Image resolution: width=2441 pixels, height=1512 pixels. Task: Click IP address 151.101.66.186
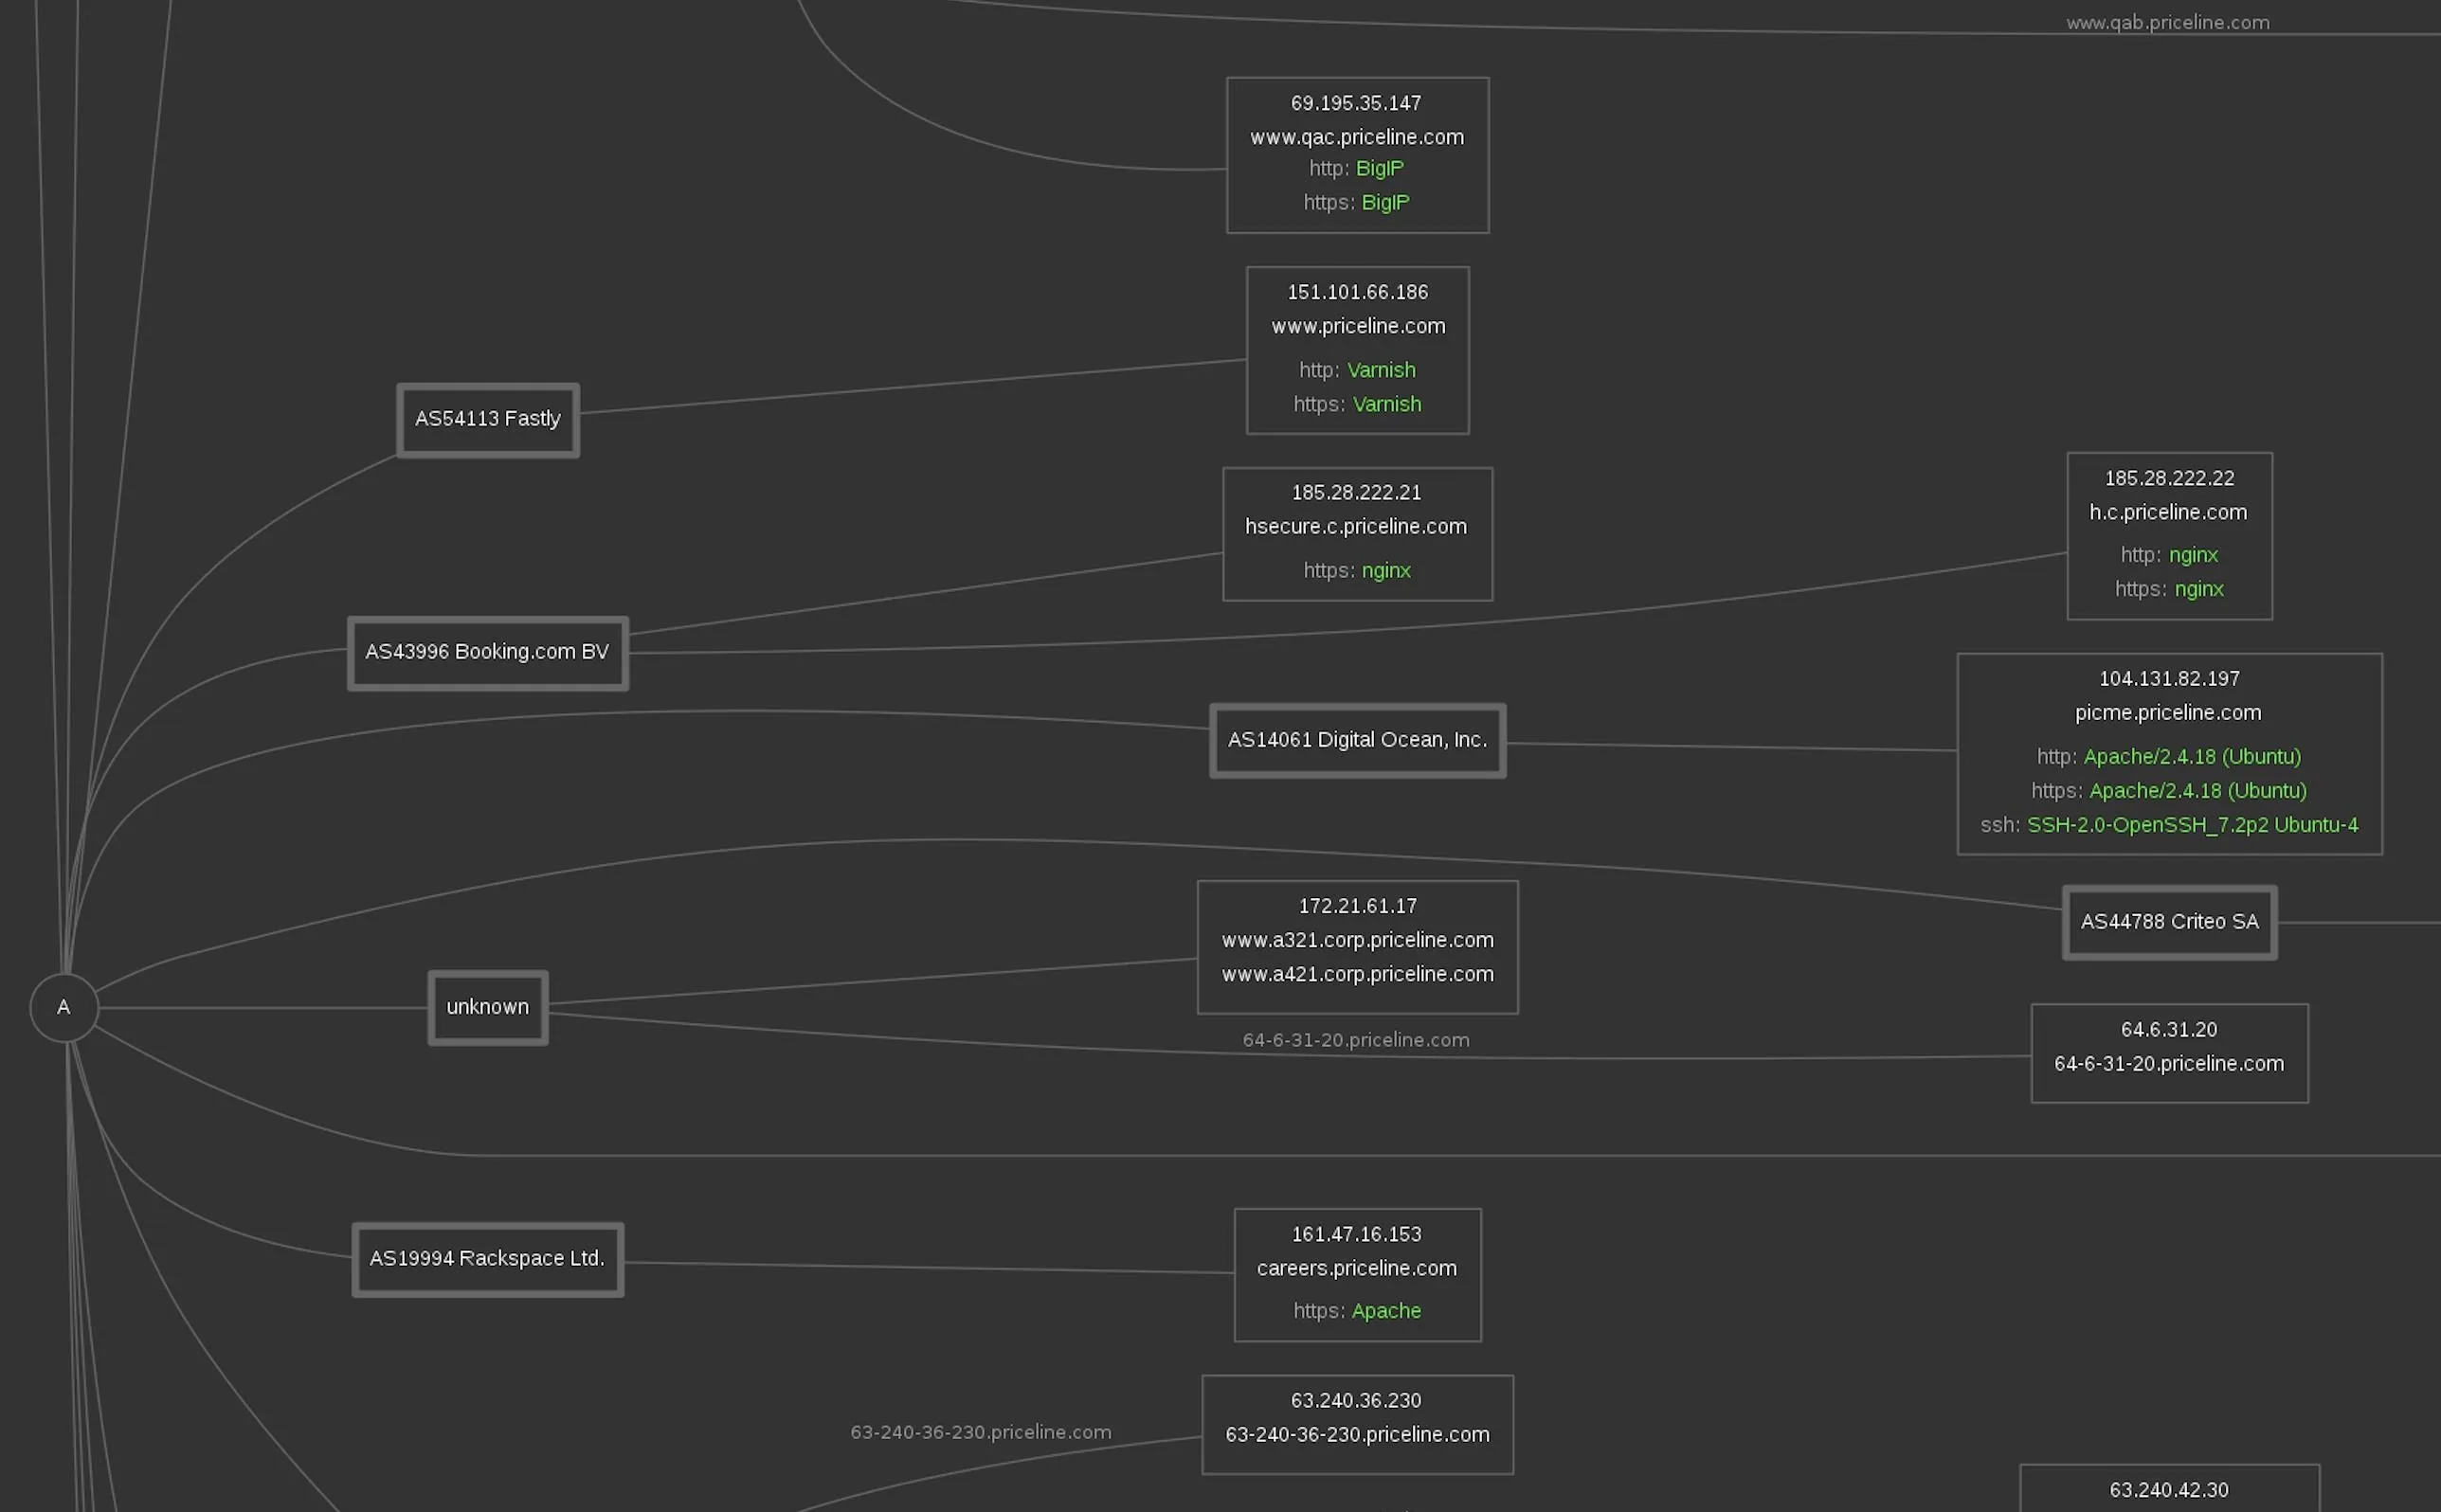[x=1357, y=292]
